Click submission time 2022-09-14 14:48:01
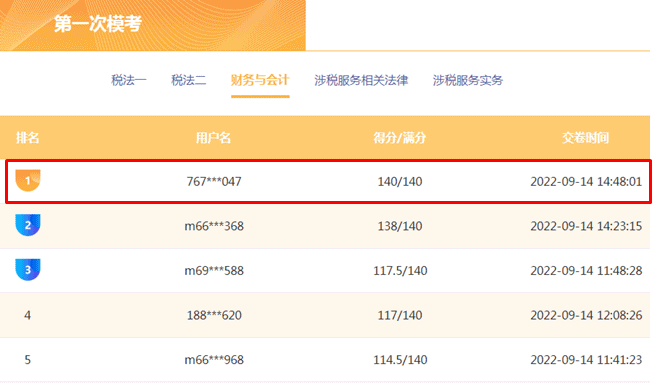The image size is (652, 388). click(x=586, y=182)
